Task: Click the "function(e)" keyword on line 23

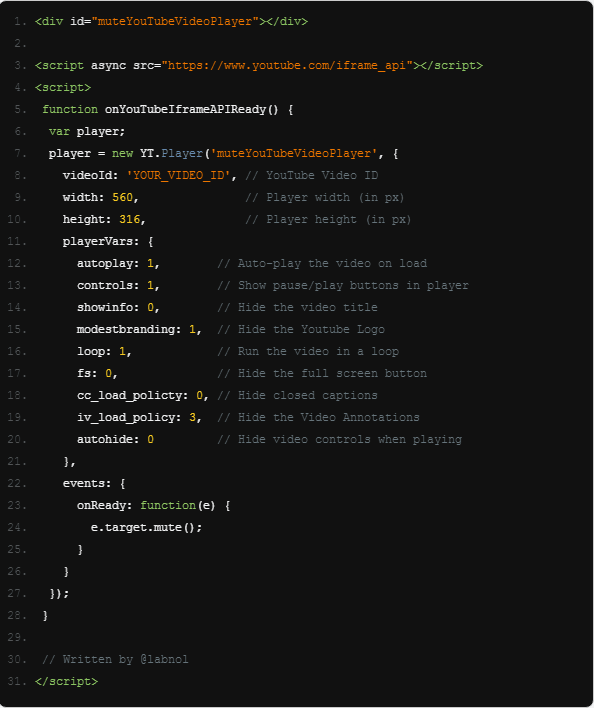Action: click(178, 505)
